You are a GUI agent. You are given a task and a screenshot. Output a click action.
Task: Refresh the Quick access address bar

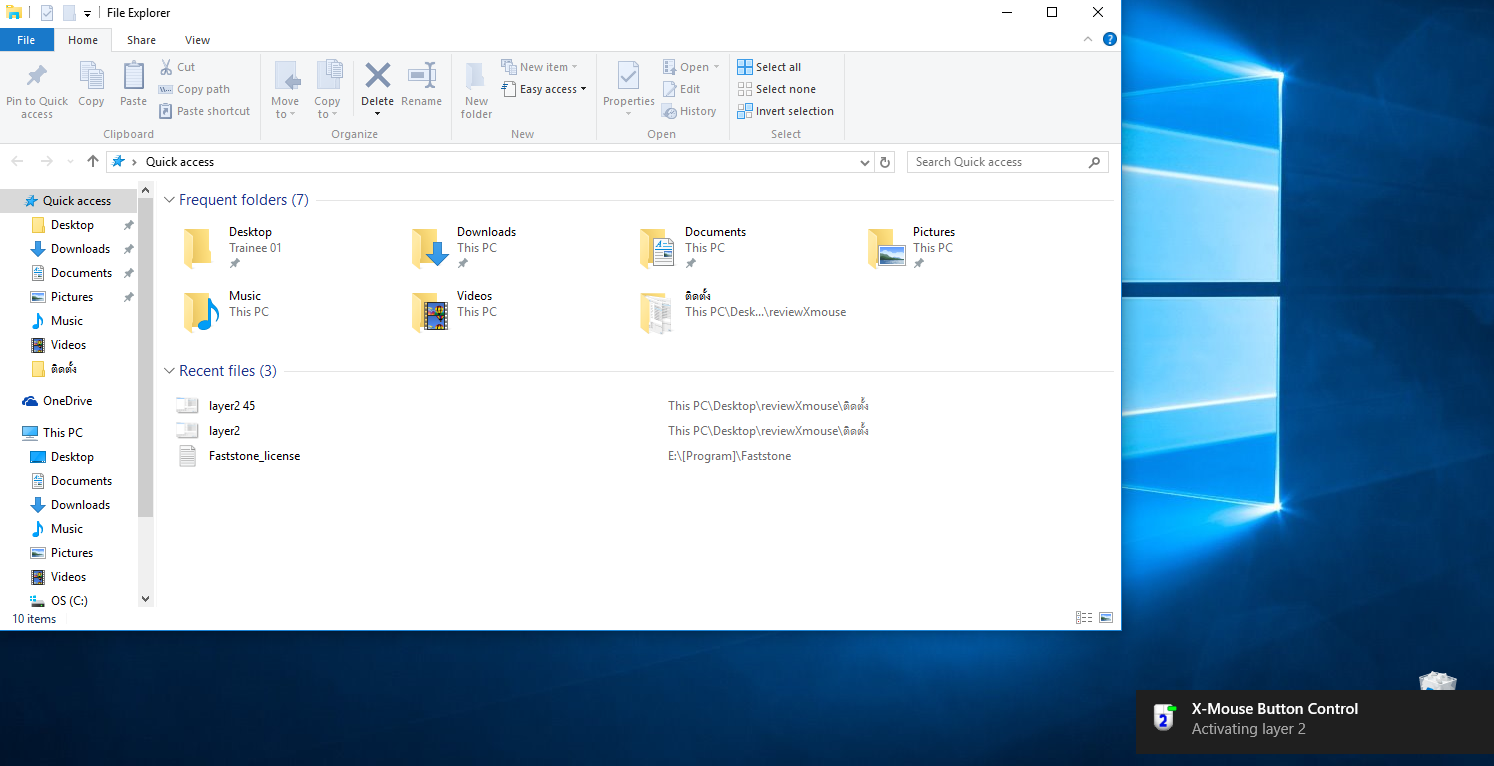884,162
